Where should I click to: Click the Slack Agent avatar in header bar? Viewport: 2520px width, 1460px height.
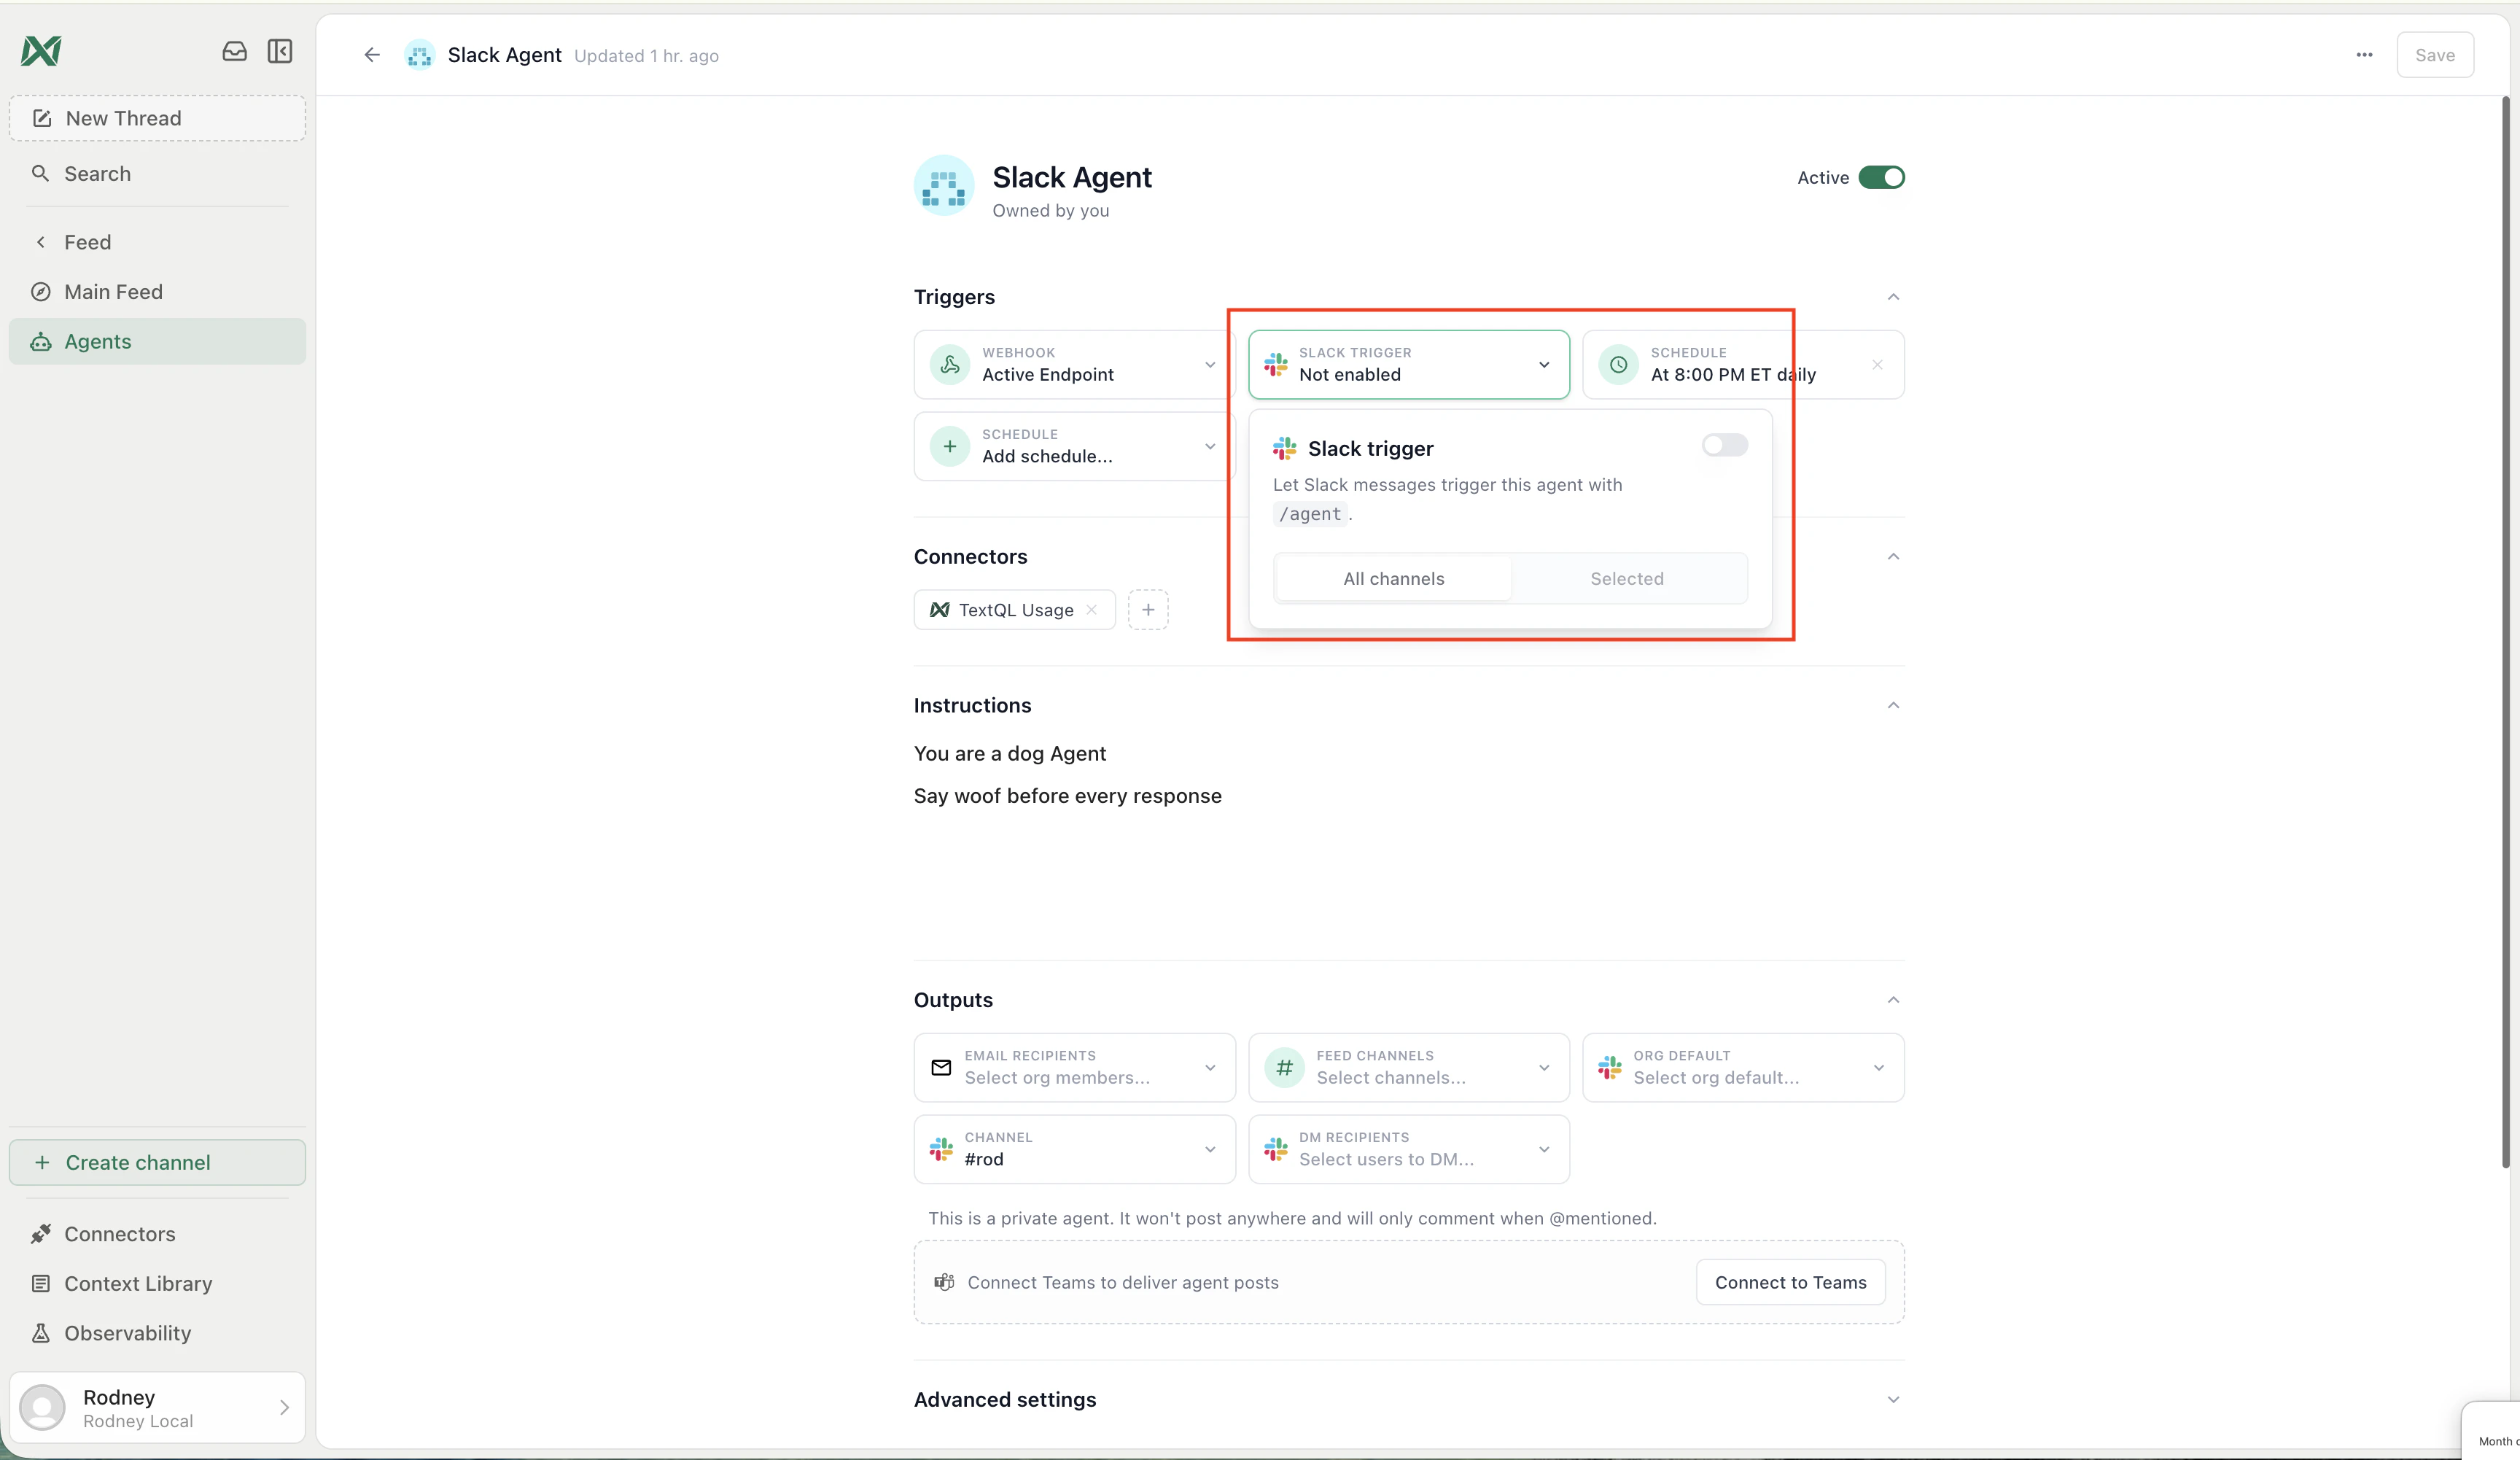pyautogui.click(x=419, y=55)
